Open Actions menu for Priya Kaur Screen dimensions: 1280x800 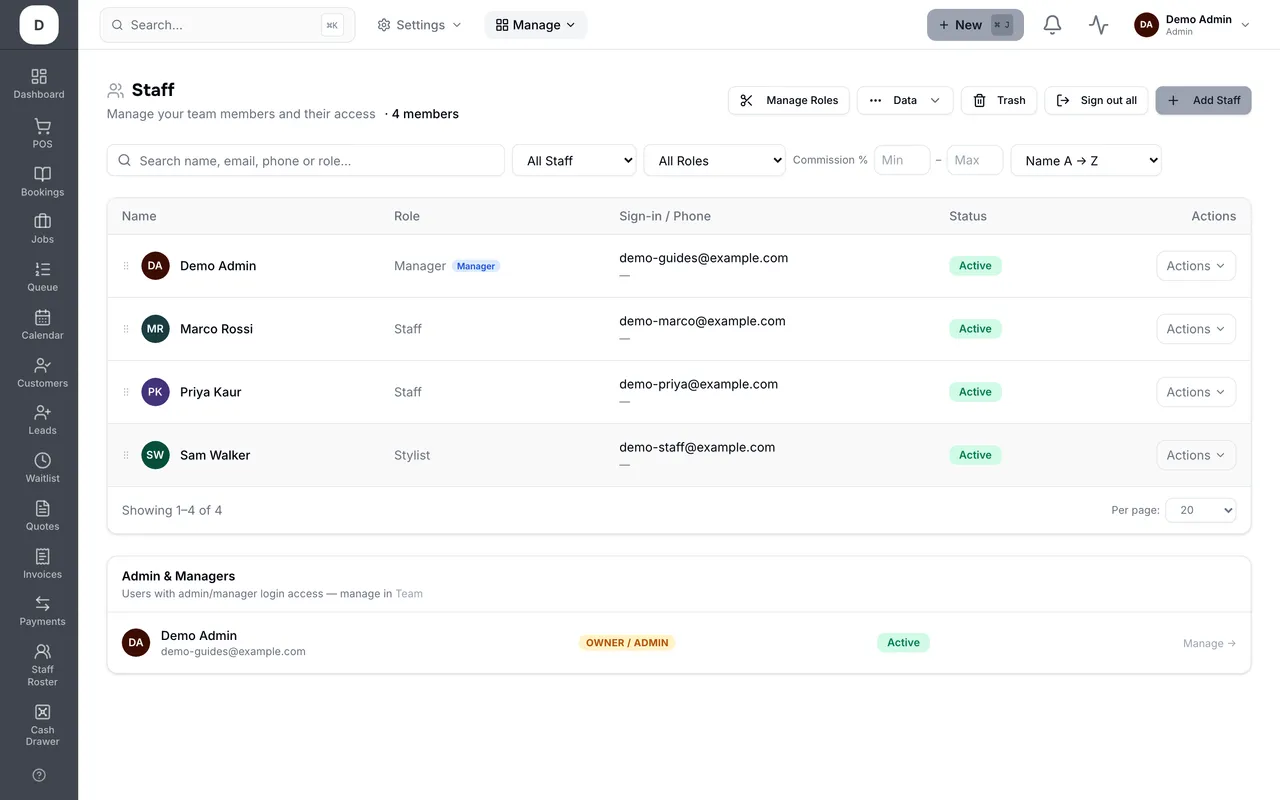point(1196,392)
